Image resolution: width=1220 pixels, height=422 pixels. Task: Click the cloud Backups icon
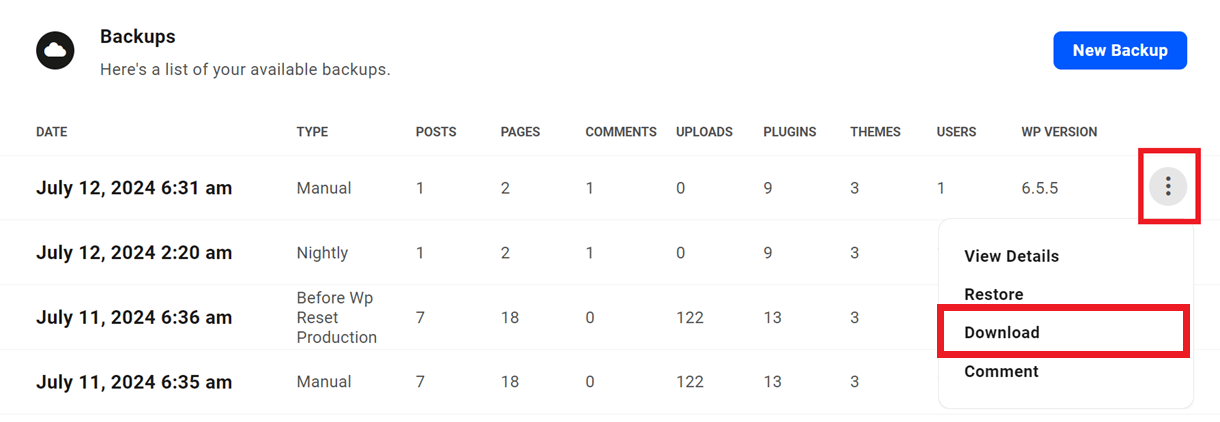point(56,50)
